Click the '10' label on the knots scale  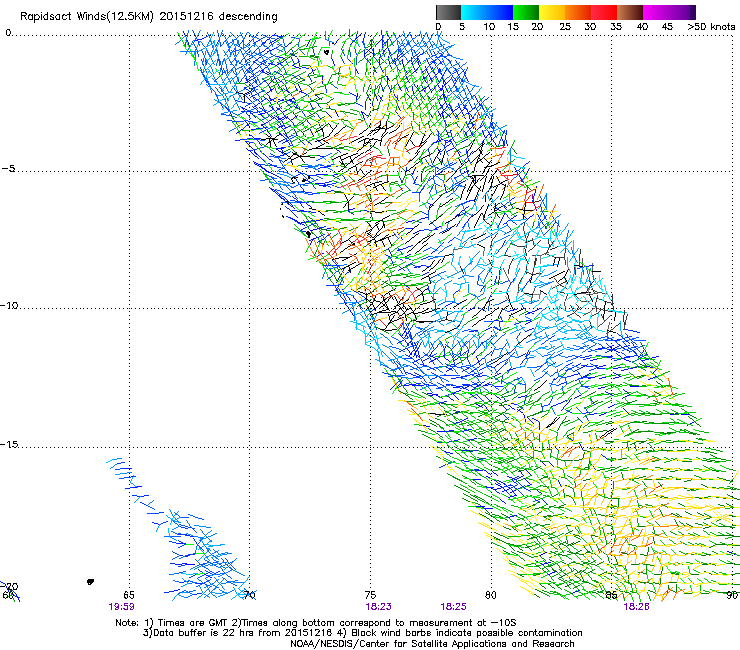[489, 26]
